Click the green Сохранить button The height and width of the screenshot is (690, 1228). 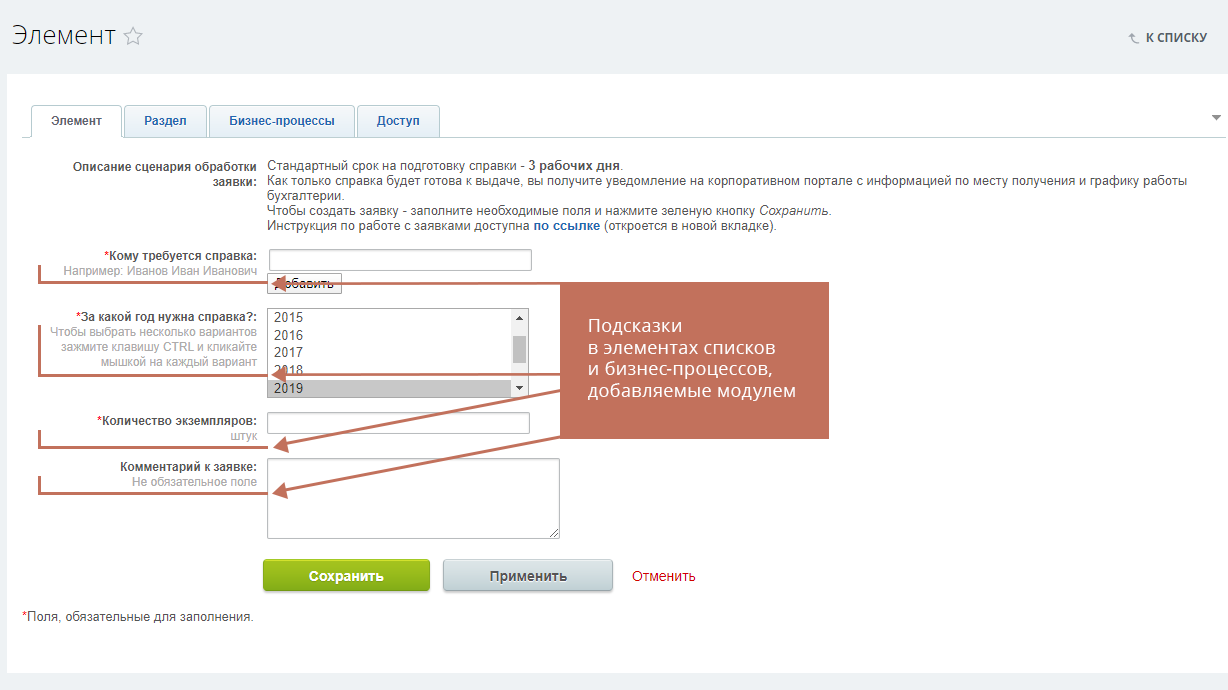(x=346, y=576)
